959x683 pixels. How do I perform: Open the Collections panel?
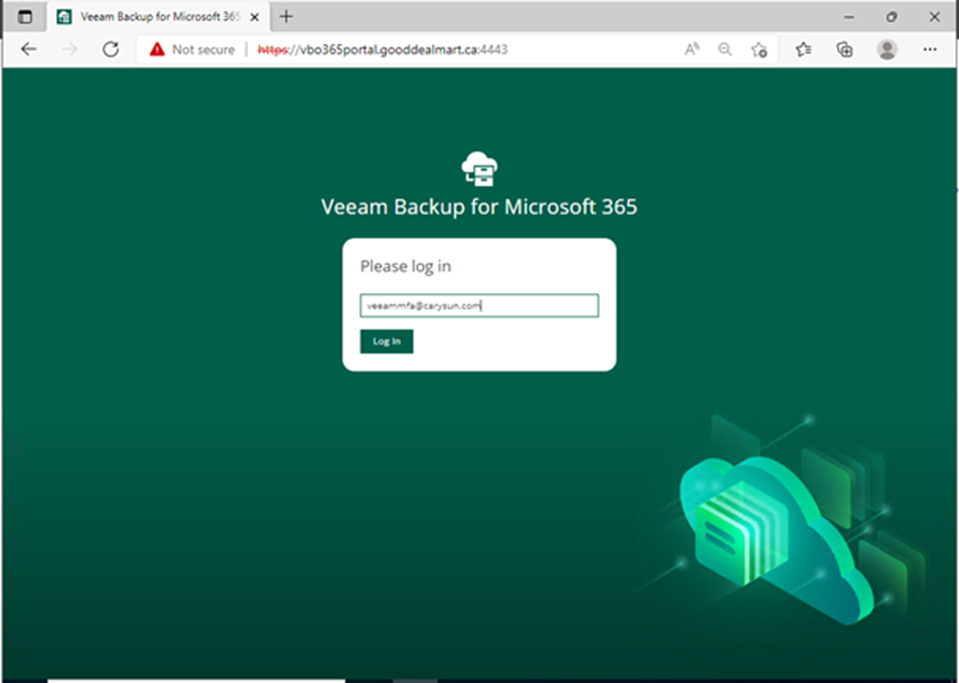pyautogui.click(x=845, y=50)
